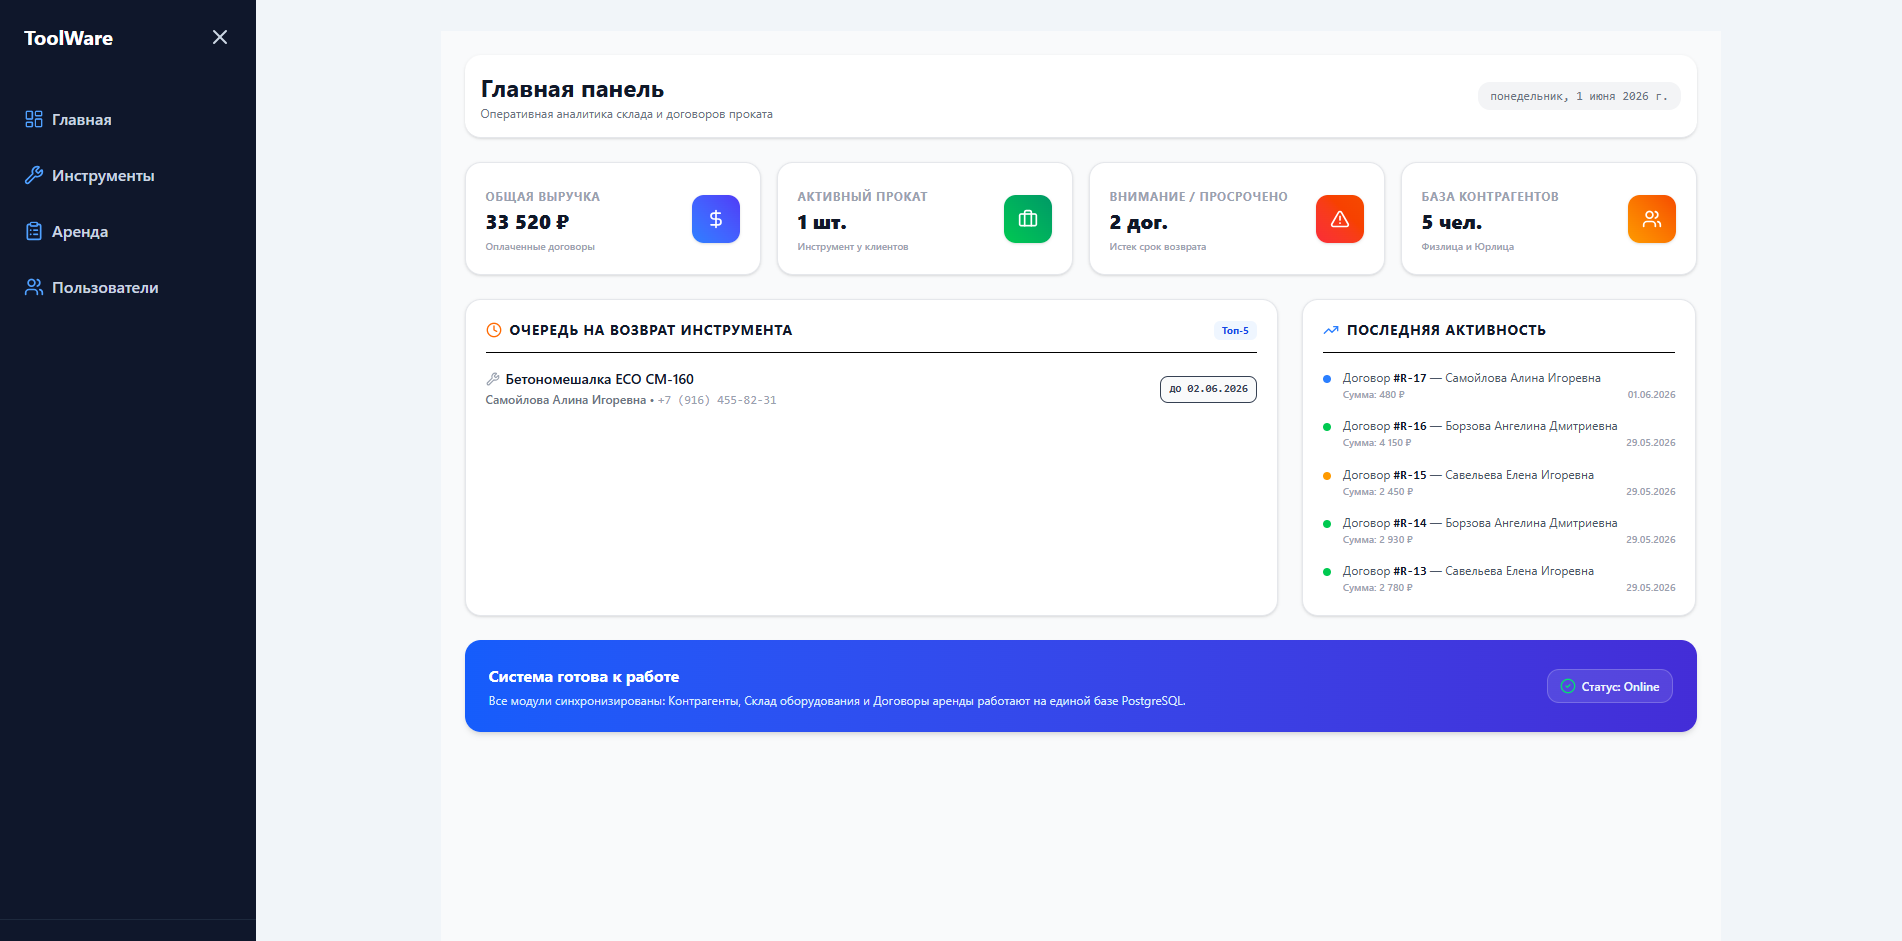Click the orange contractors people icon
Viewport: 1902px width, 941px height.
coord(1652,219)
